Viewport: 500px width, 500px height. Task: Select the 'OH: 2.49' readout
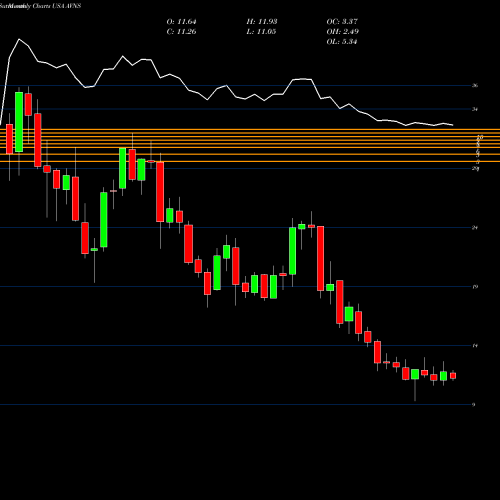(342, 32)
